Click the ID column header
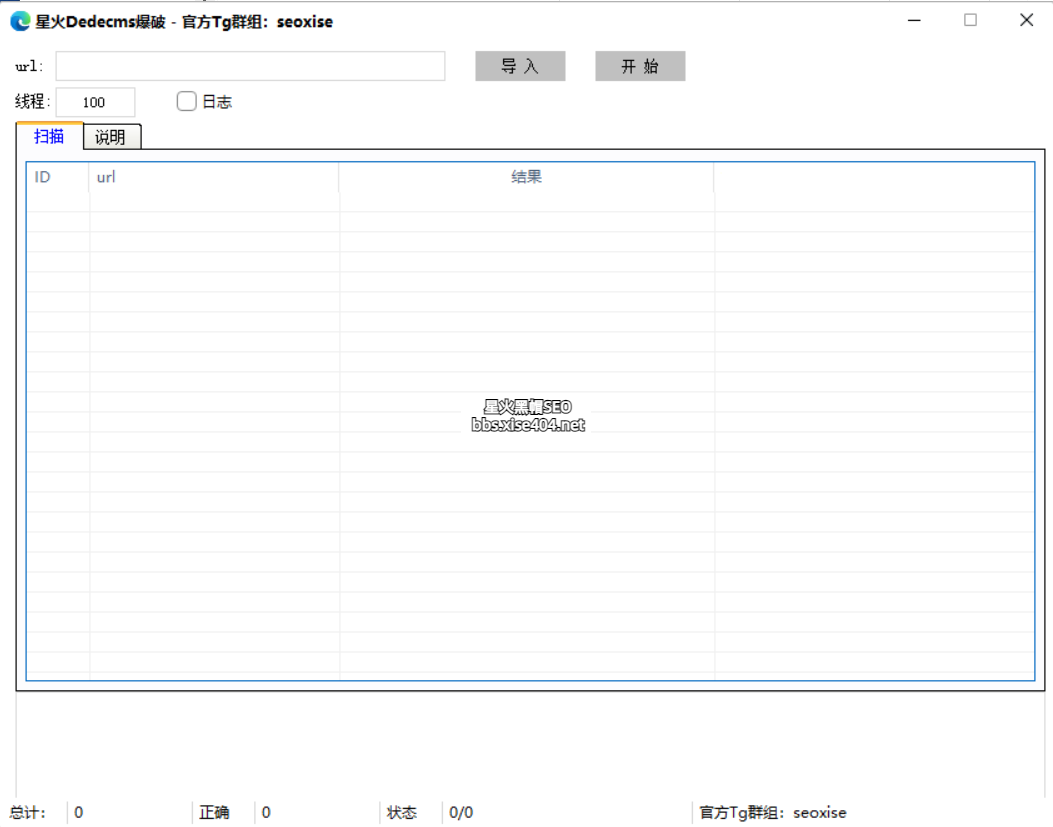 coord(58,177)
